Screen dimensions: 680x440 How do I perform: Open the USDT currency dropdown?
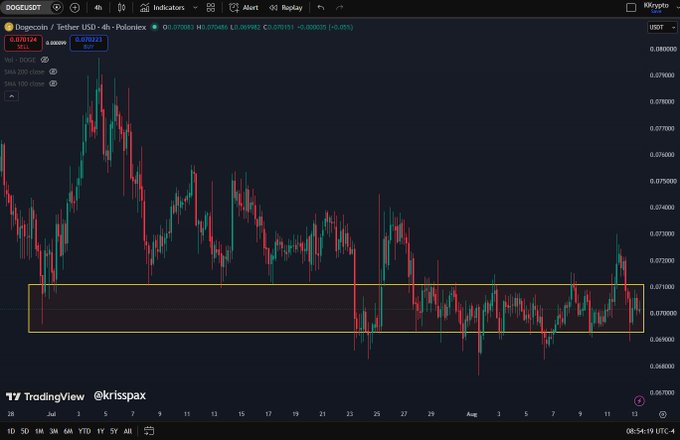(662, 27)
